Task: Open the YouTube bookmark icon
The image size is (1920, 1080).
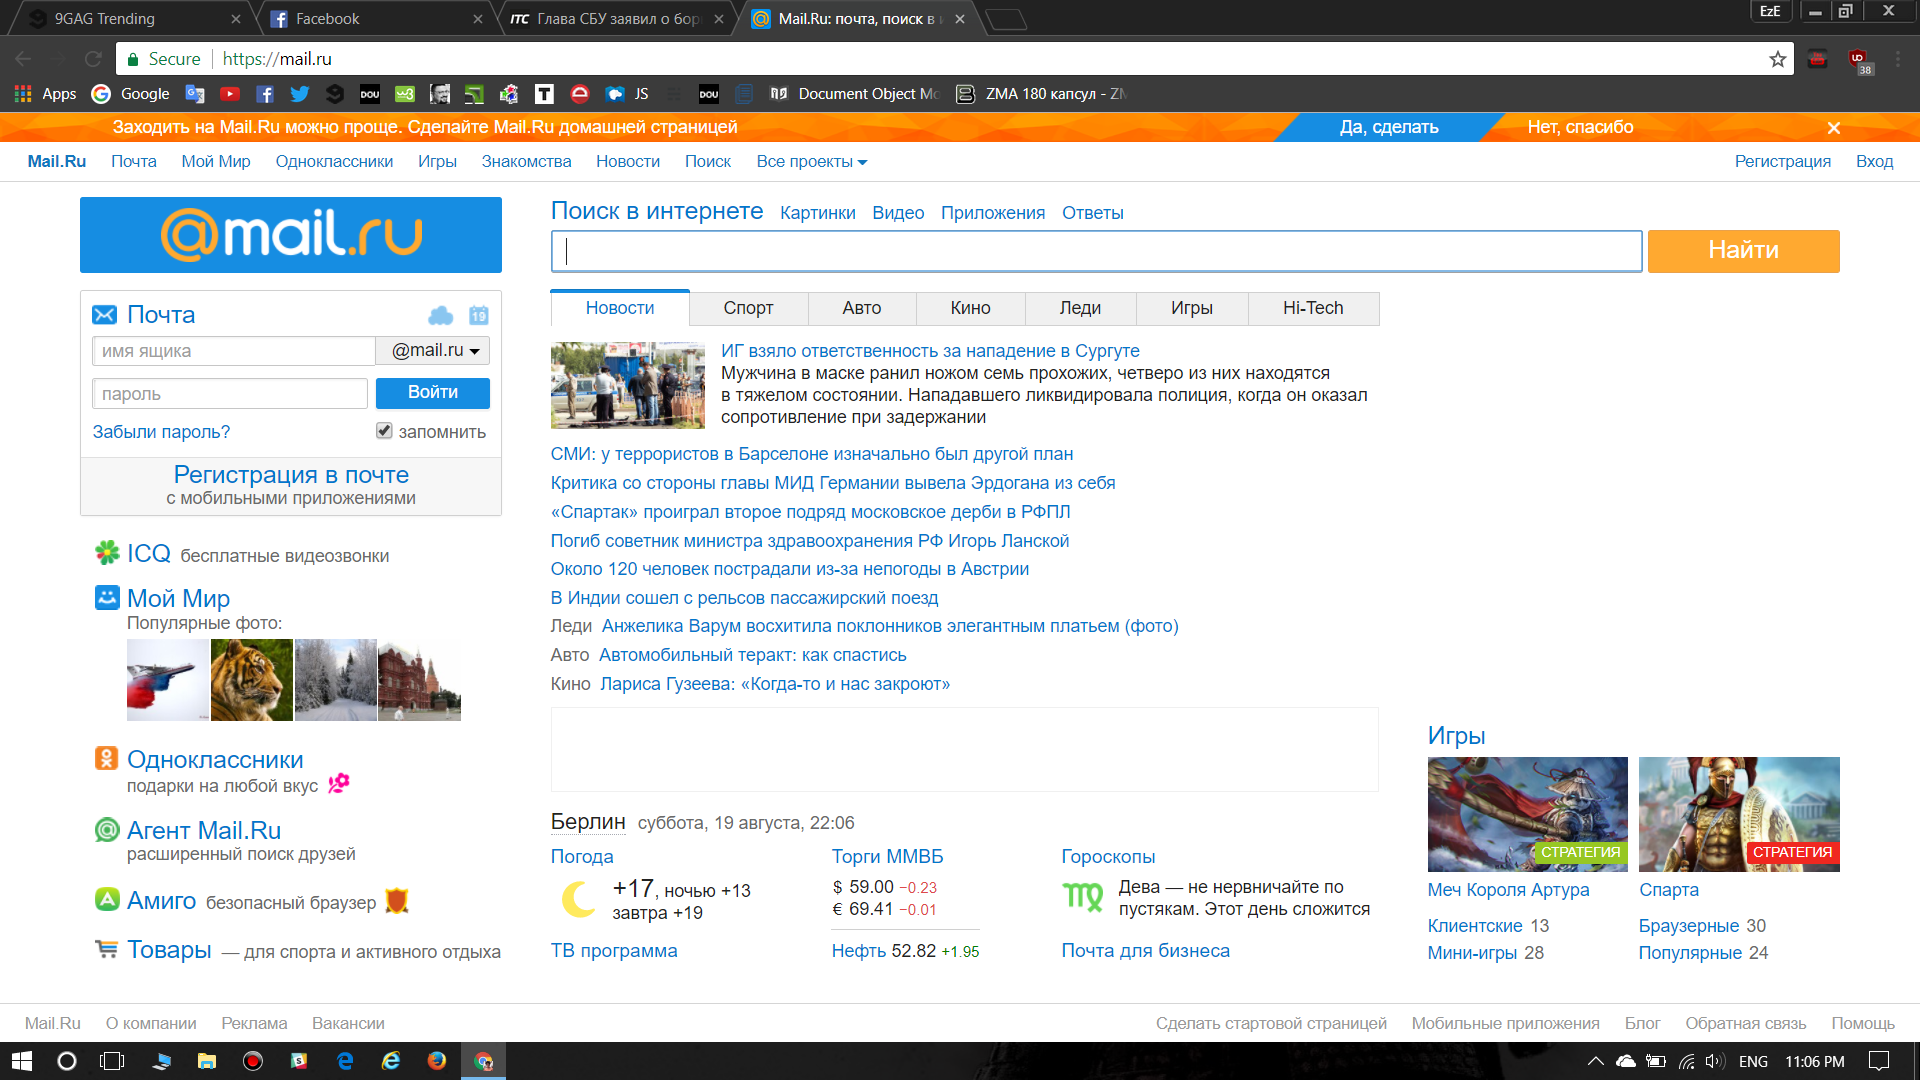Action: pos(230,94)
